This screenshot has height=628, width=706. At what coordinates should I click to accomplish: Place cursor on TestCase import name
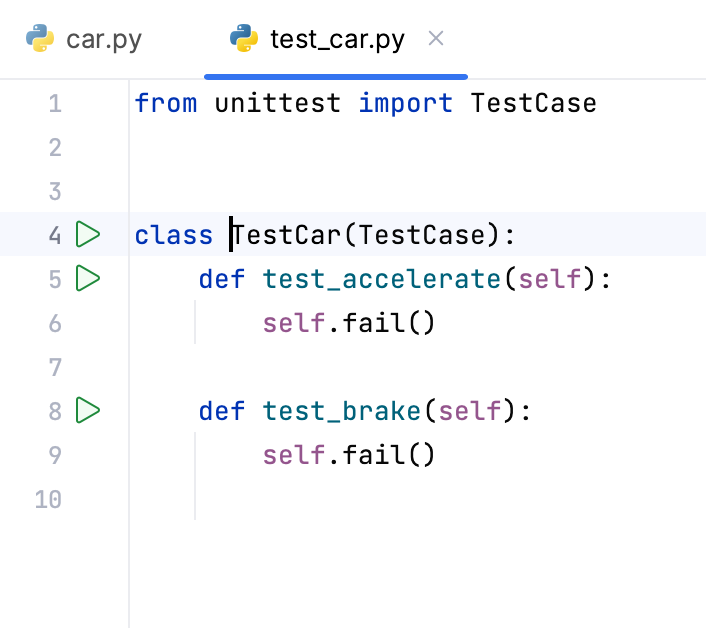[x=533, y=103]
